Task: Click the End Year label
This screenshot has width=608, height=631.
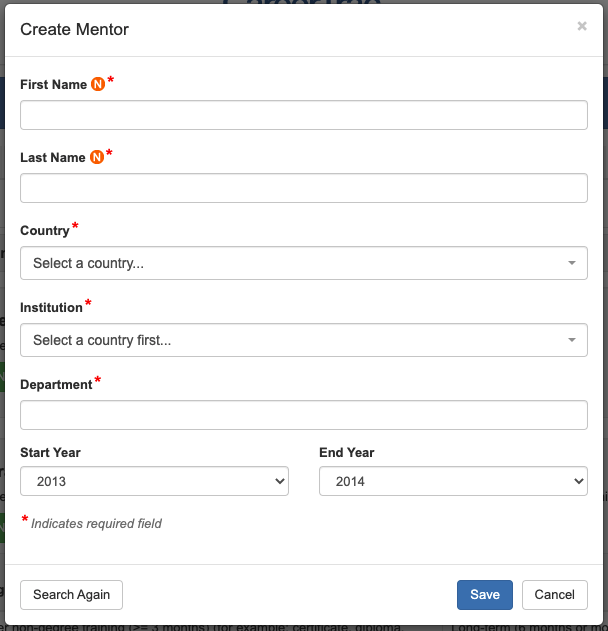Action: coord(346,453)
